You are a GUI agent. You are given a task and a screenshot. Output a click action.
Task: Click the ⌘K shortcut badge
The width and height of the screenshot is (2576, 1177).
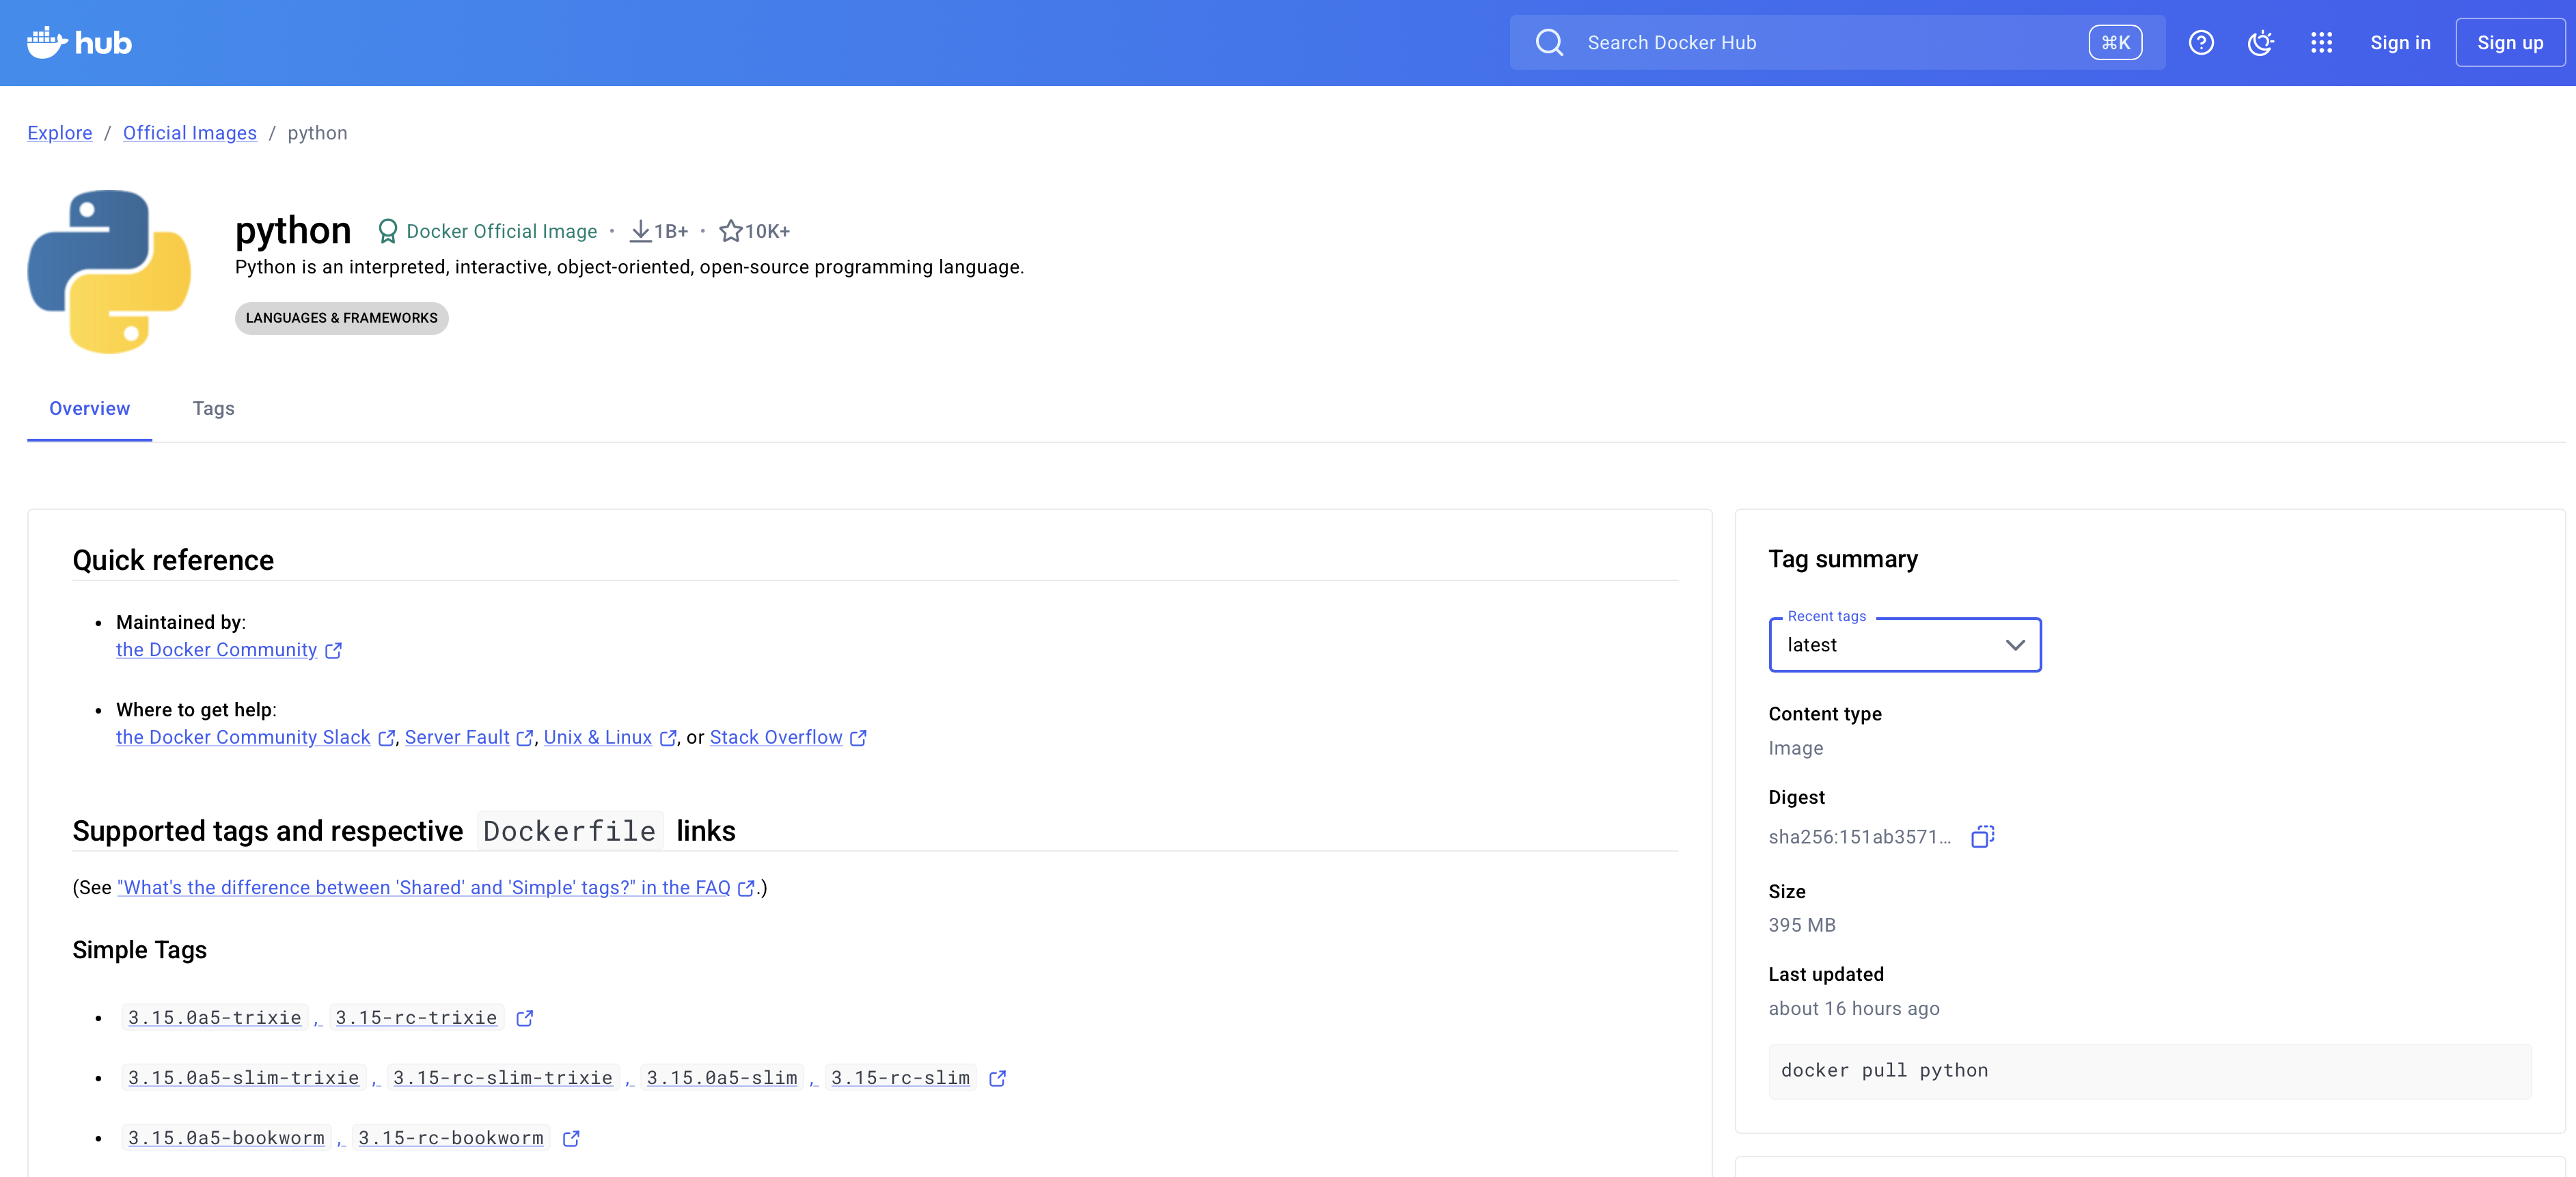pyautogui.click(x=2115, y=43)
